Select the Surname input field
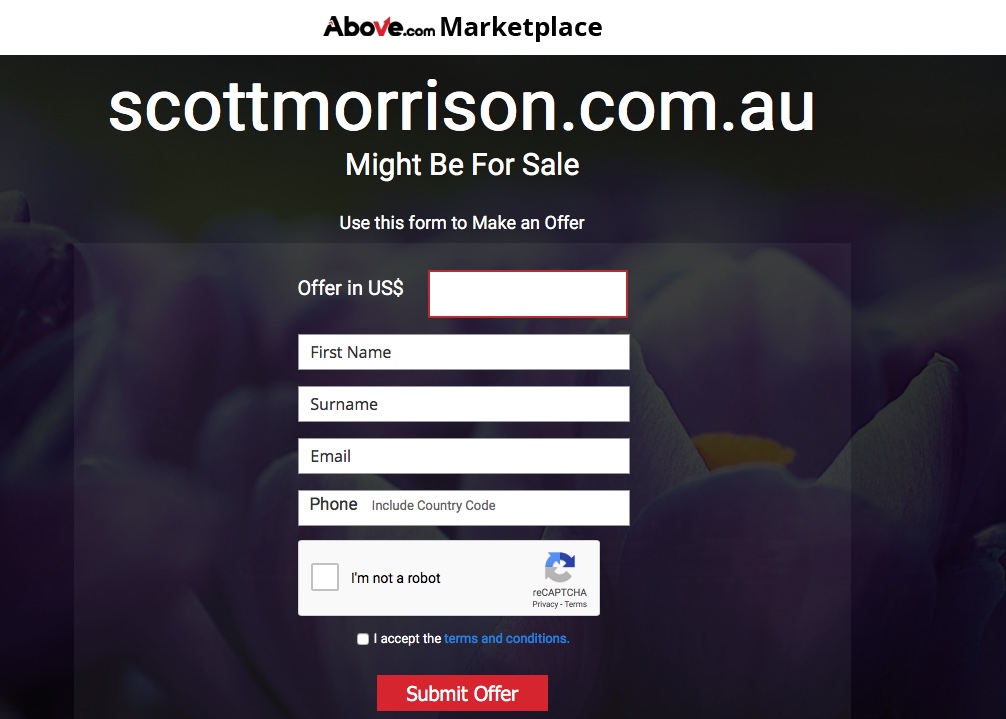Screen dimensions: 1006x719 tap(463, 404)
